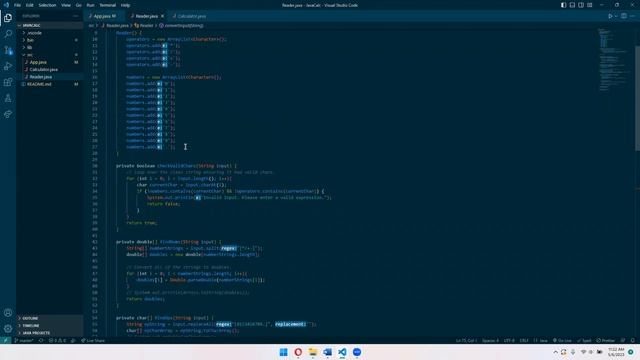Open the Run and Debug view
The width and height of the screenshot is (640, 360).
pyautogui.click(x=8, y=66)
